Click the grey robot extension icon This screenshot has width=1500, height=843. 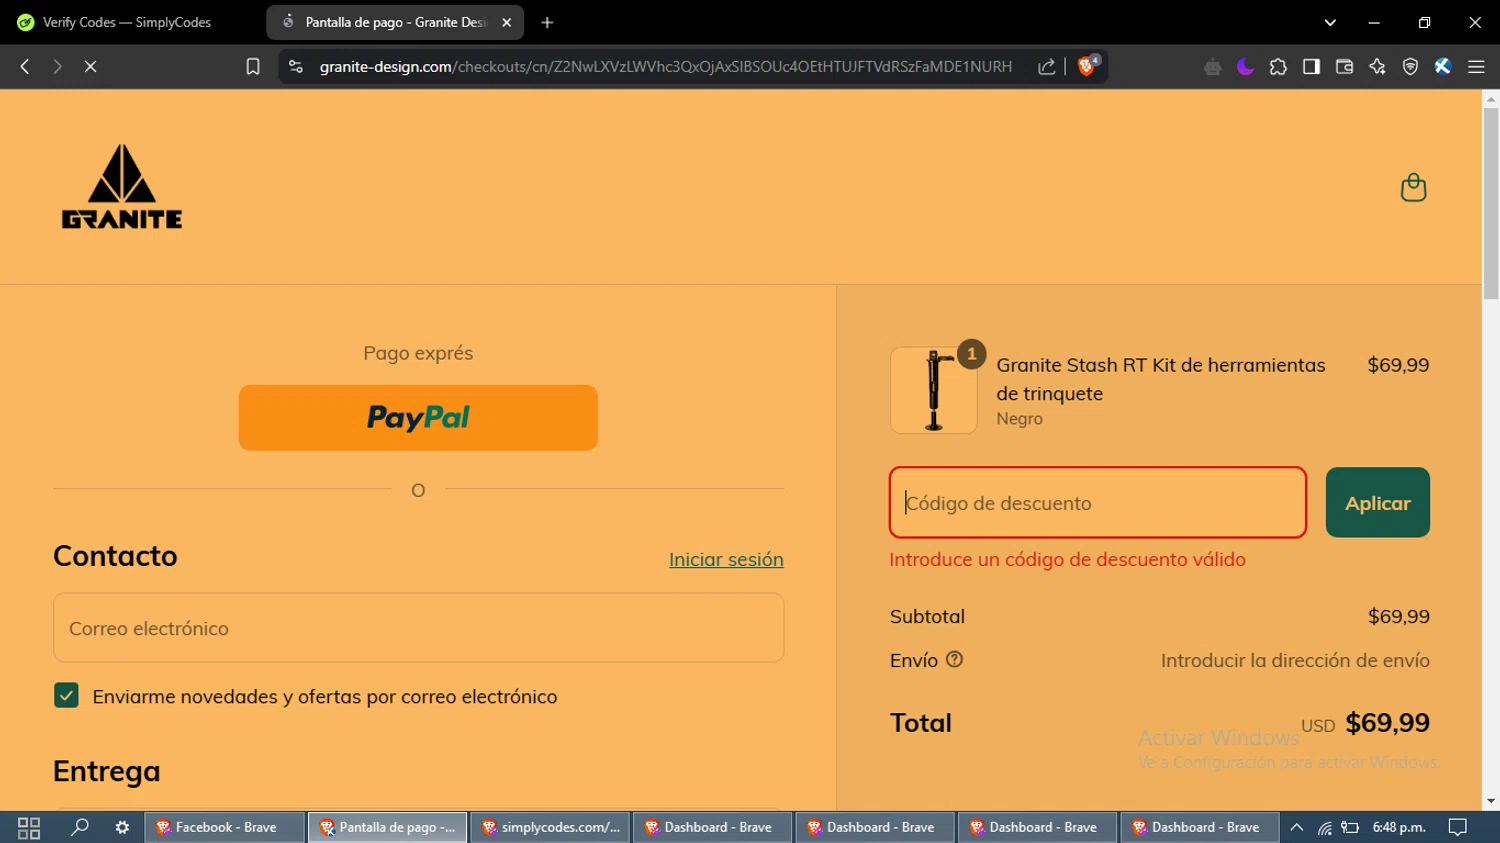[1212, 66]
